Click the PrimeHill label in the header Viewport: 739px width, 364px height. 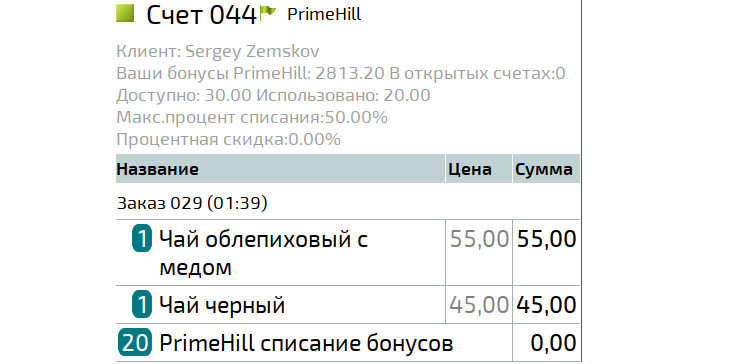(x=324, y=14)
